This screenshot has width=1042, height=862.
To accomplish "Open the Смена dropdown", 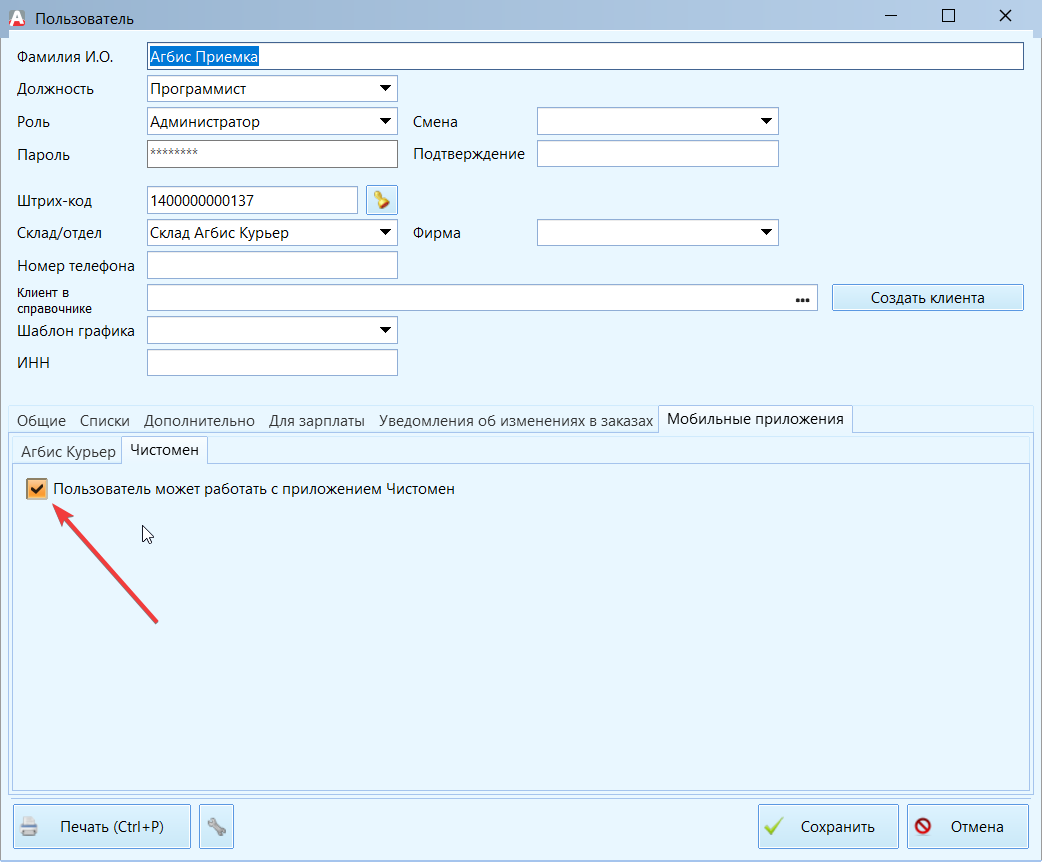I will tap(766, 121).
